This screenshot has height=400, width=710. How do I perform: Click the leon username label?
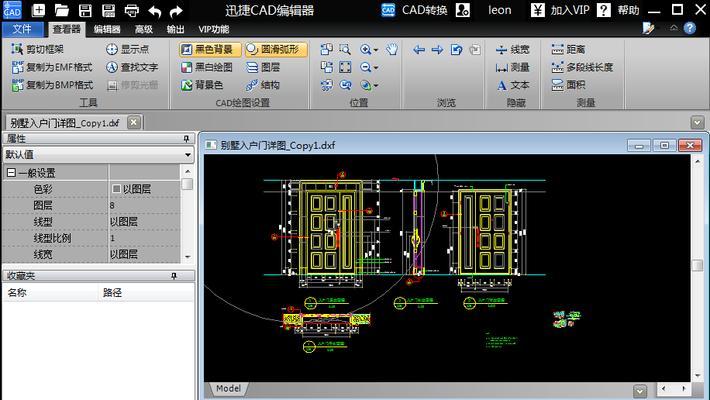(x=499, y=10)
